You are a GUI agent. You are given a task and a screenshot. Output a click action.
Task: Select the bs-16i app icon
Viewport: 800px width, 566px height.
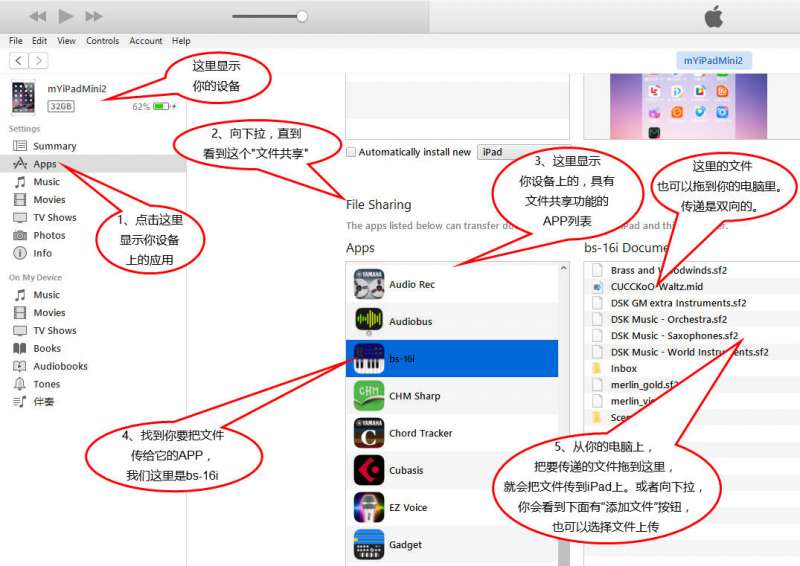coord(369,358)
